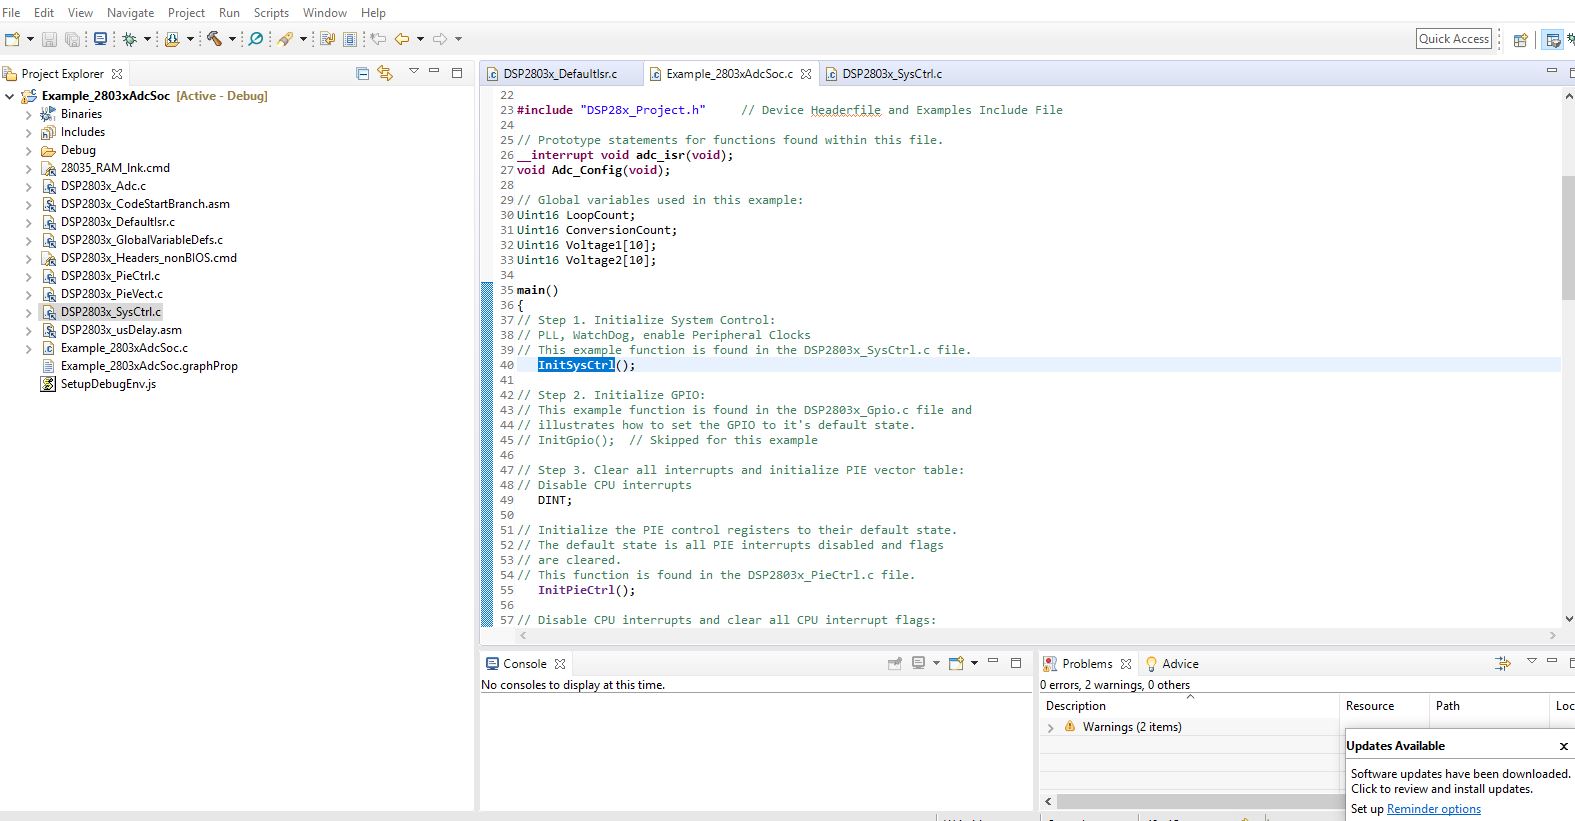Click the Save disk icon in toolbar
Viewport: 1575px width, 821px height.
click(x=49, y=39)
